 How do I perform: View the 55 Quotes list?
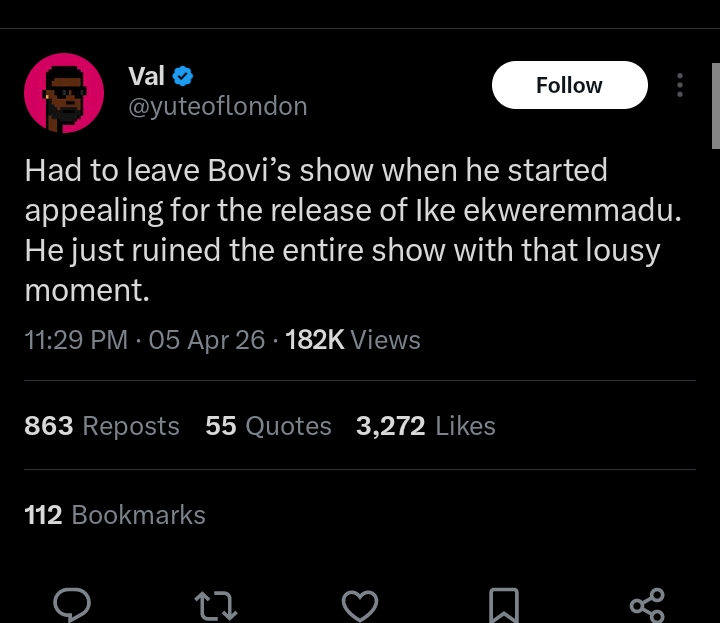tap(268, 426)
